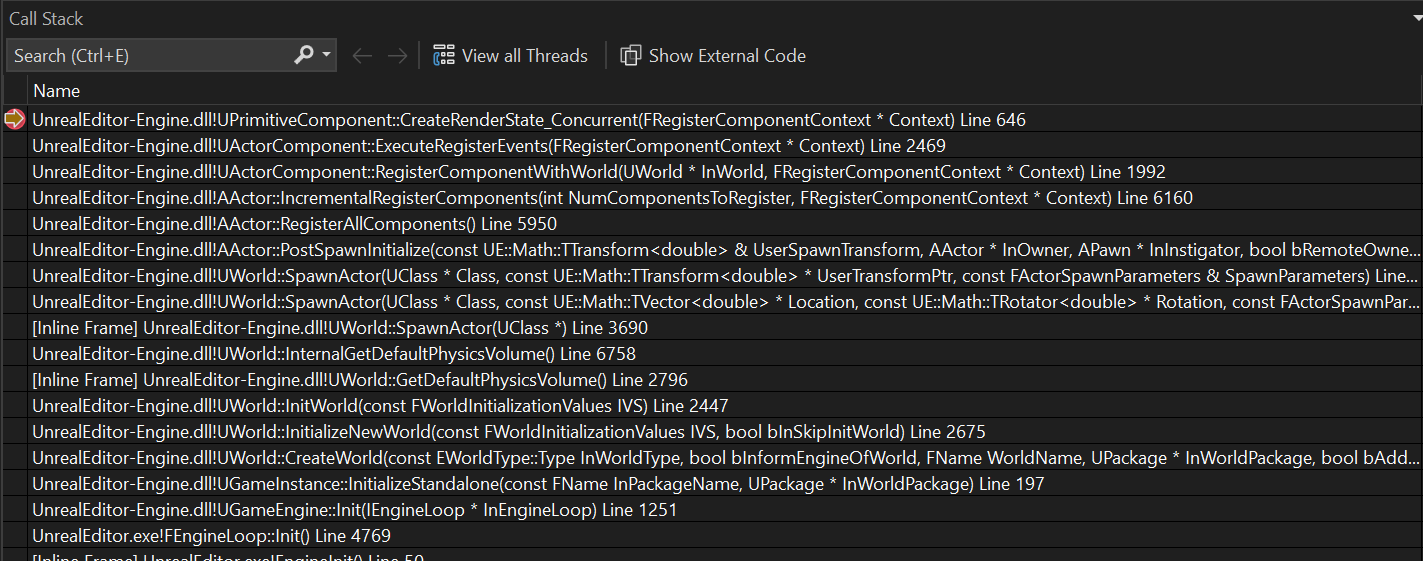Go to previous search result arrow
The height and width of the screenshot is (561, 1423).
pyautogui.click(x=362, y=56)
